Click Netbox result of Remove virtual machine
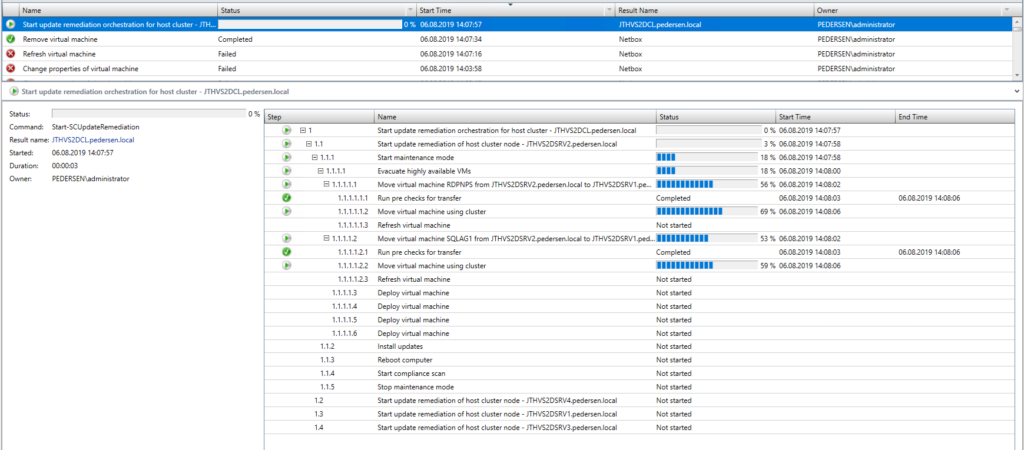This screenshot has height=450, width=1024. (x=628, y=39)
